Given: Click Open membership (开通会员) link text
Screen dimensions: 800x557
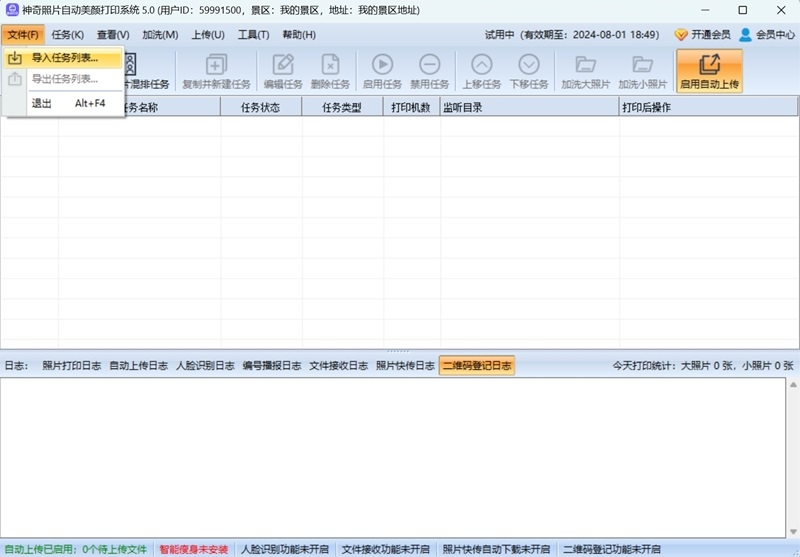Looking at the screenshot, I should pos(711,35).
